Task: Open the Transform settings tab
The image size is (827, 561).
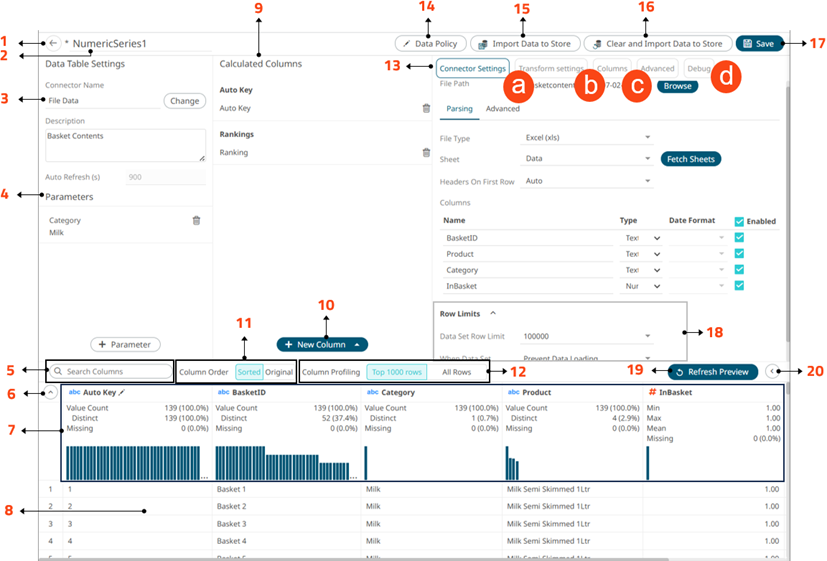Action: (x=551, y=69)
